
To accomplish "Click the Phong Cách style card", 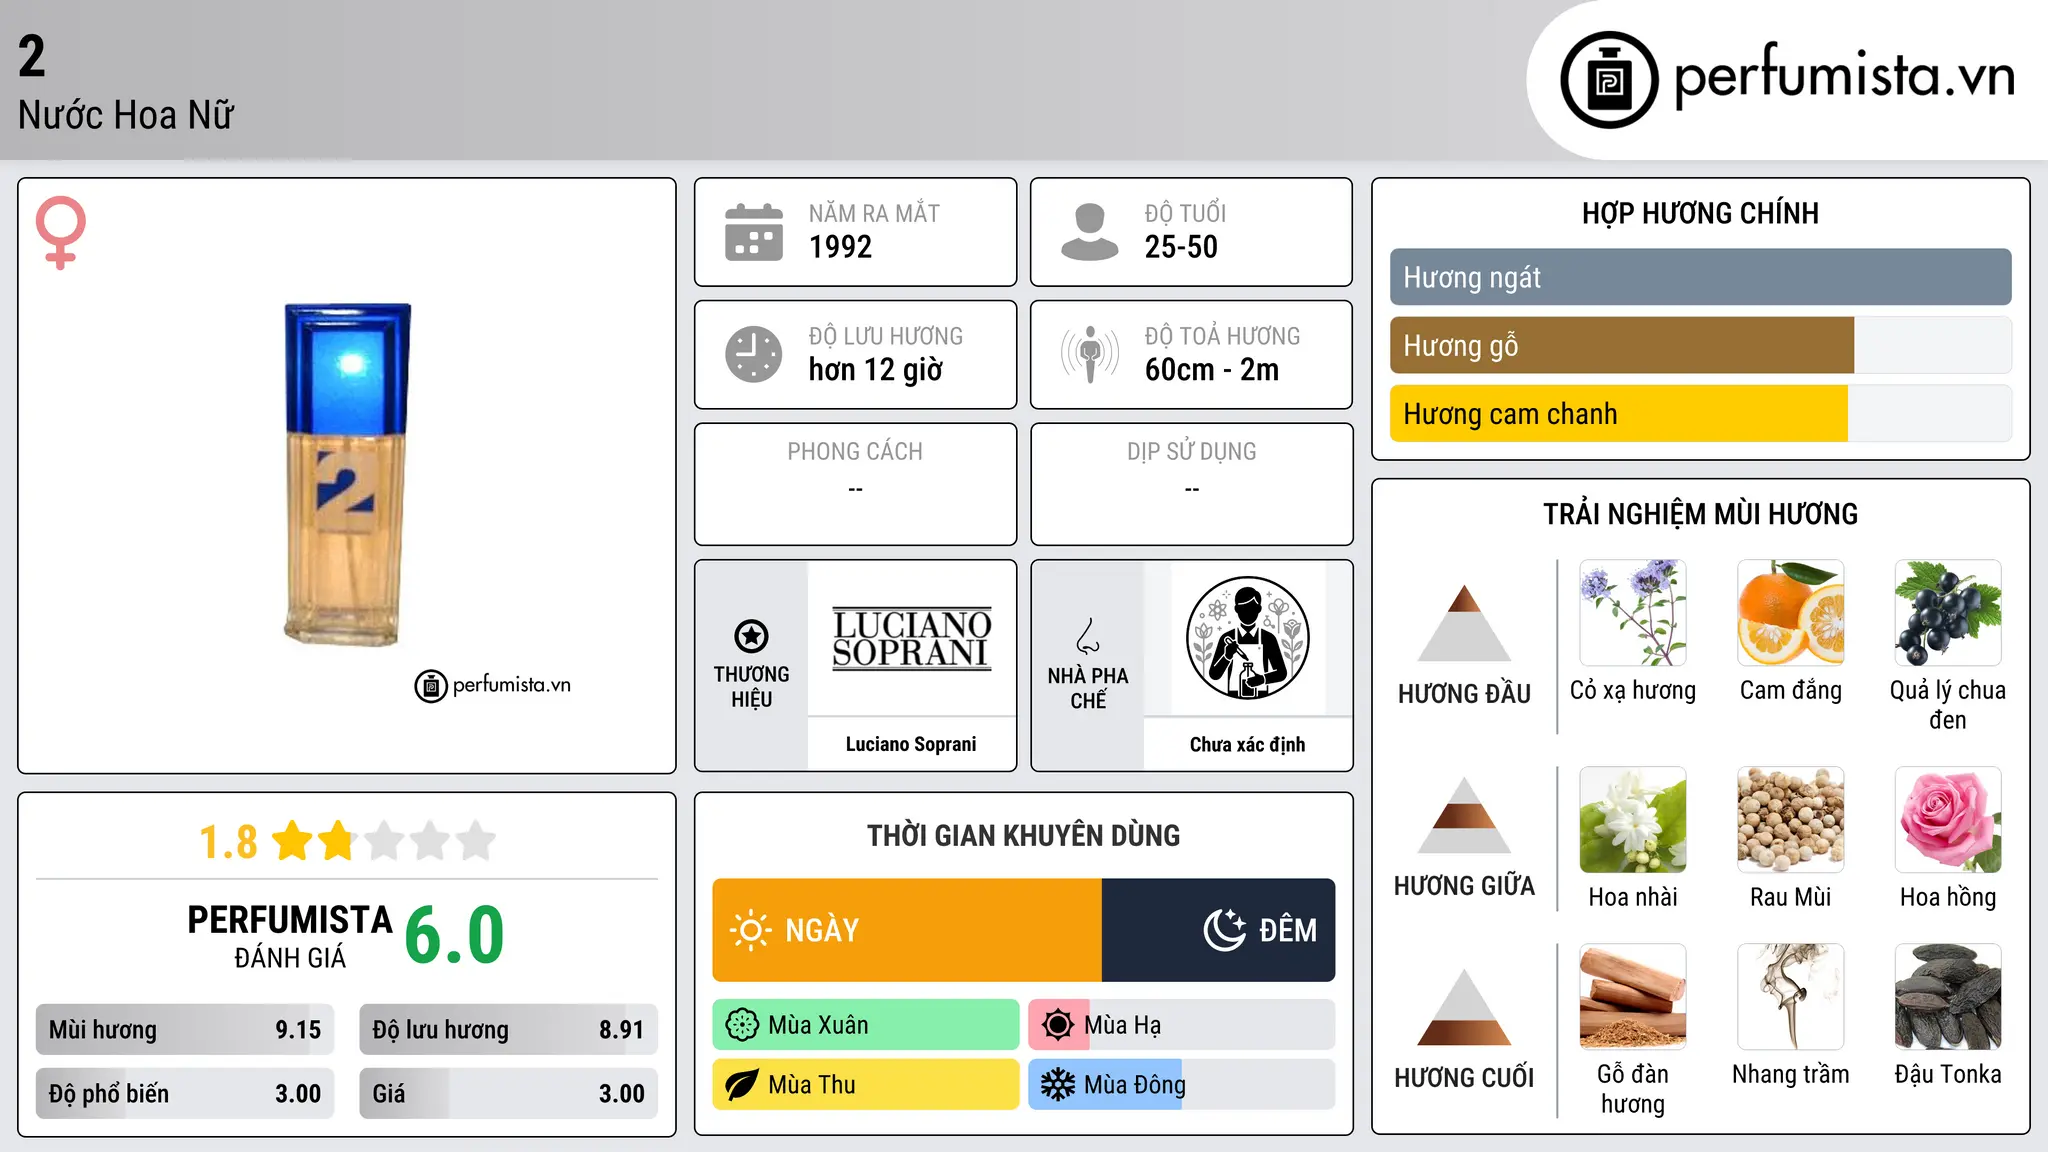I will coord(855,484).
